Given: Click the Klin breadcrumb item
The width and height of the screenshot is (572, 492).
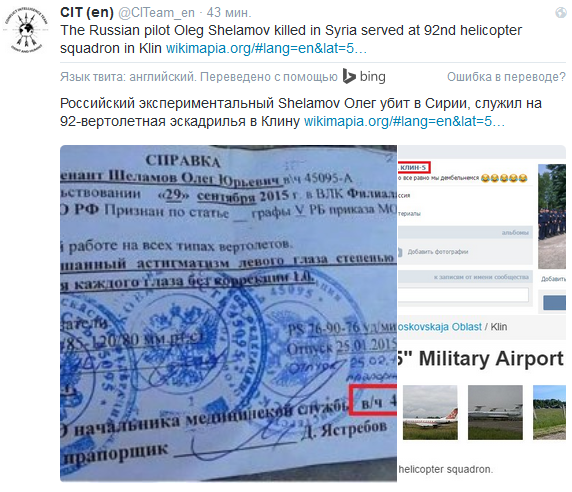Looking at the screenshot, I should point(499,326).
